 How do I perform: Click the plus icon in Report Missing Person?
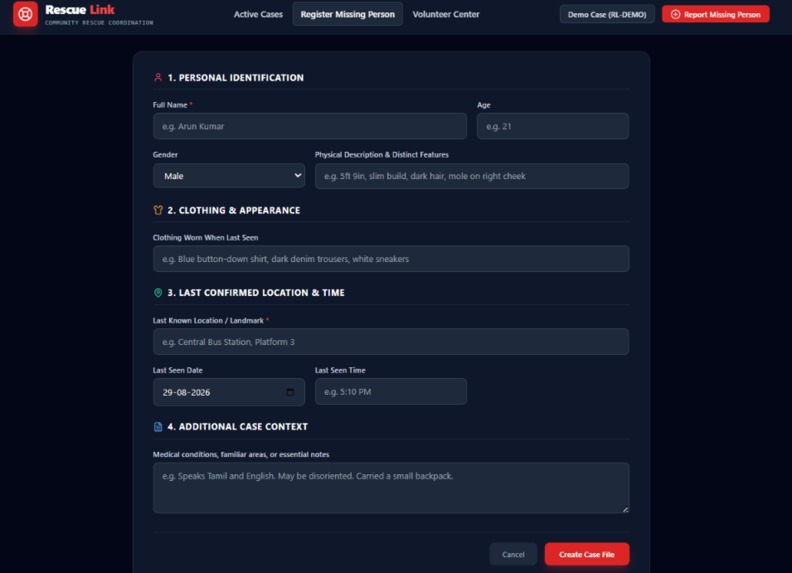click(675, 14)
